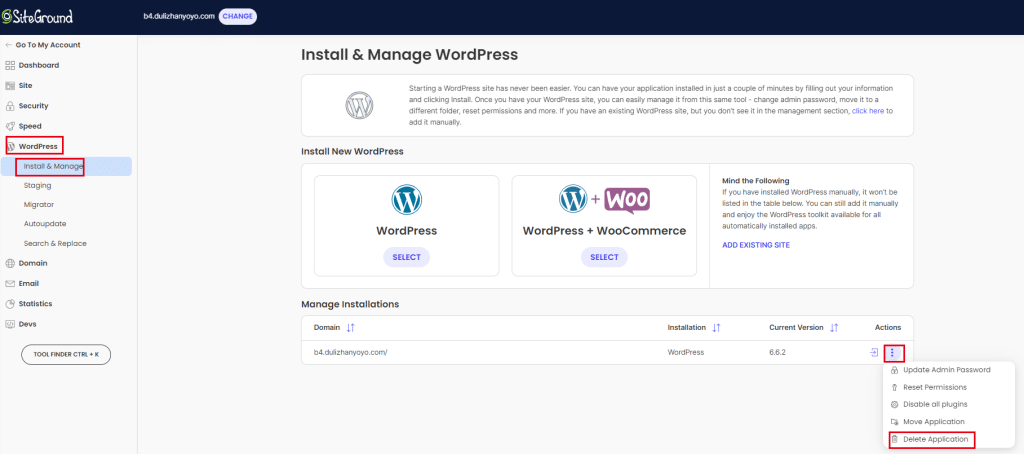The height and width of the screenshot is (454, 1024).
Task: Click the Install & Manage WordPress heading
Action: (409, 54)
